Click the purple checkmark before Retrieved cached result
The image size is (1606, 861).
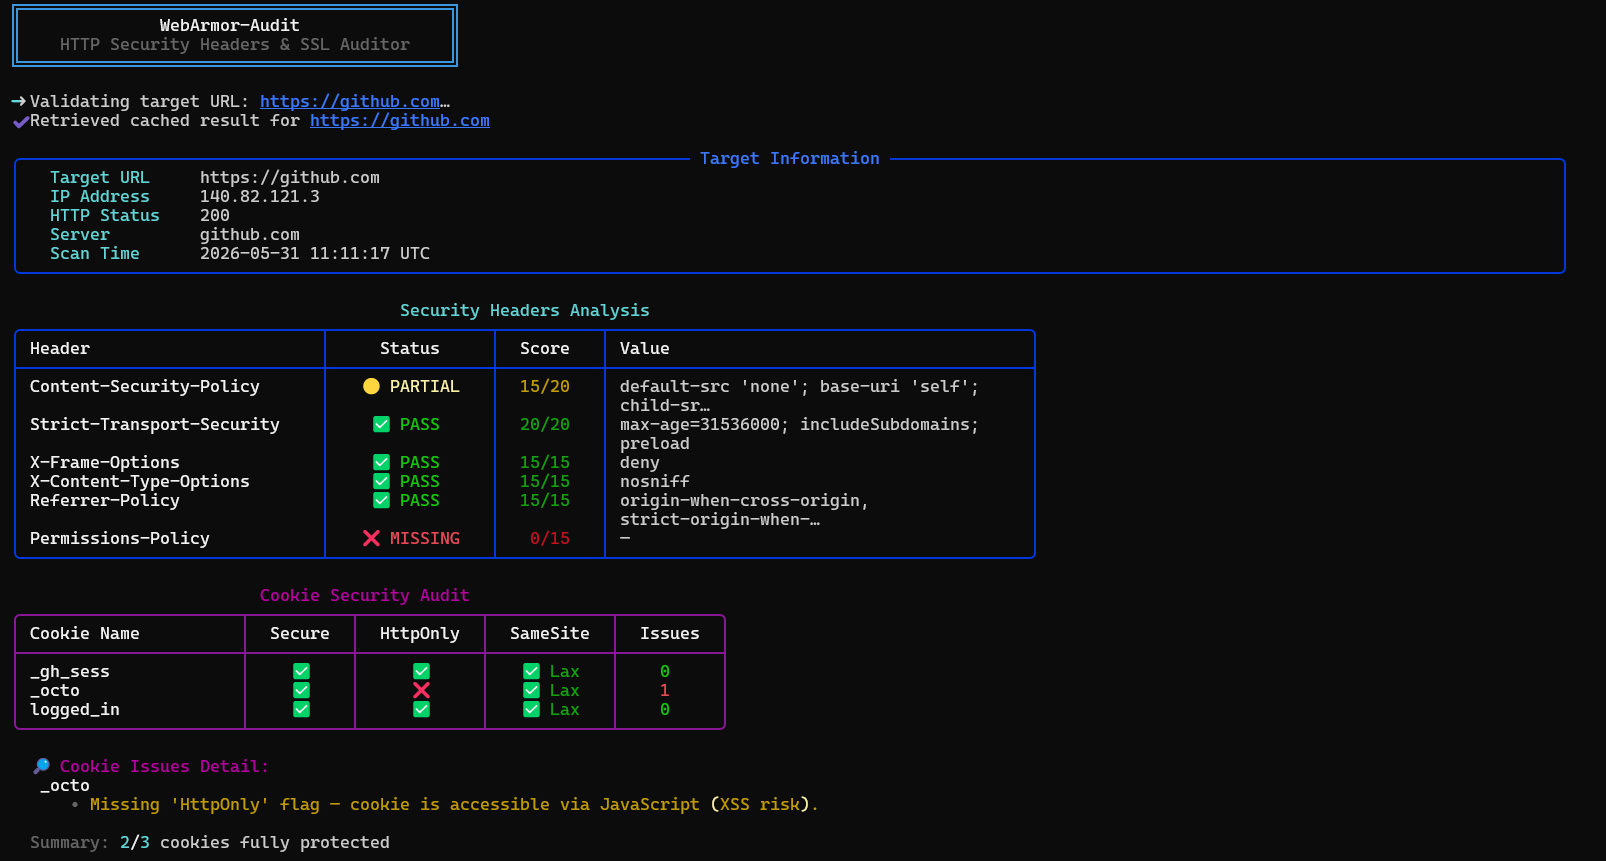coord(20,121)
